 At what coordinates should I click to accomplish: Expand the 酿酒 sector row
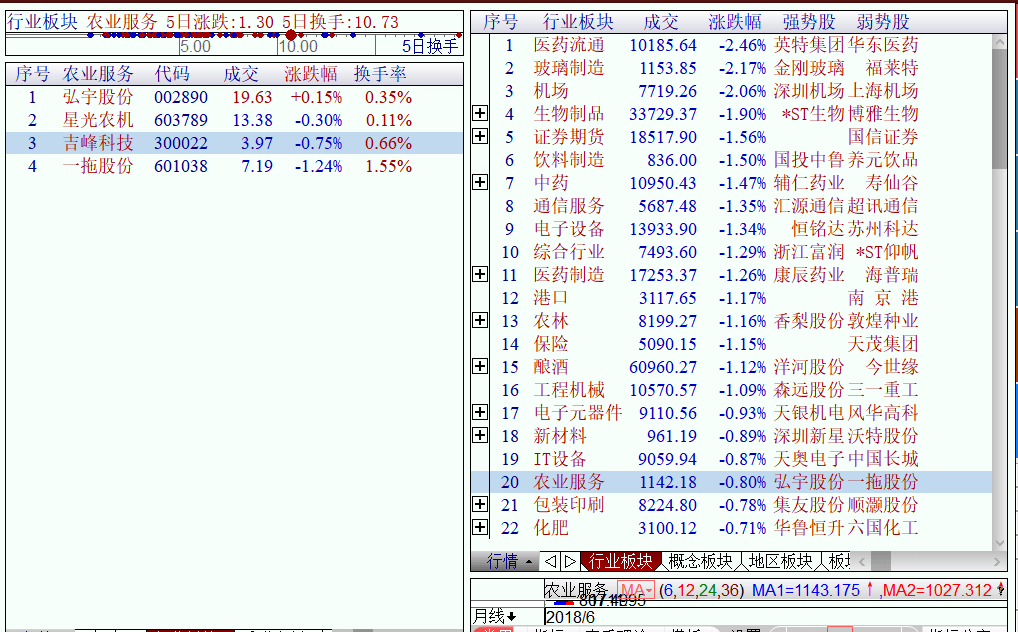pyautogui.click(x=480, y=367)
